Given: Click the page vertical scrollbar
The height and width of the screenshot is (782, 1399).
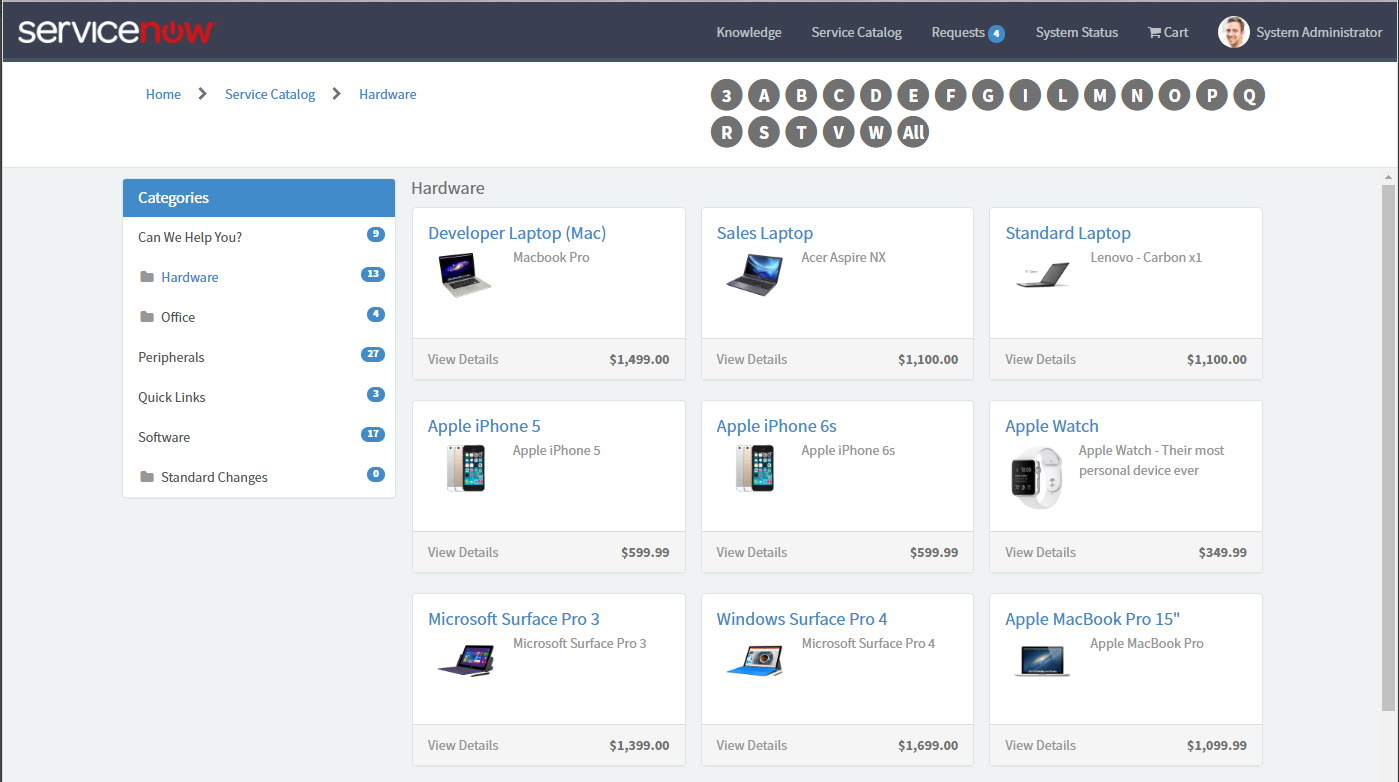Looking at the screenshot, I should click(x=1388, y=447).
